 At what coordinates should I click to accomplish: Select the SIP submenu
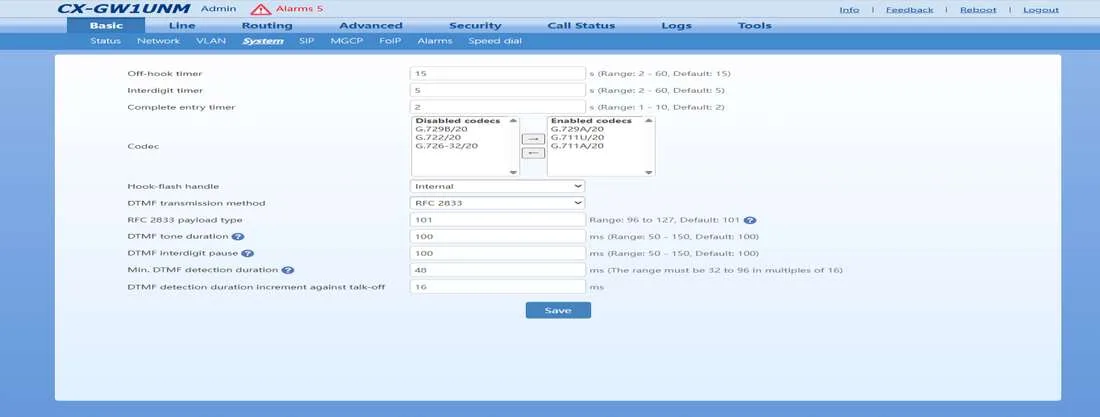click(x=307, y=41)
